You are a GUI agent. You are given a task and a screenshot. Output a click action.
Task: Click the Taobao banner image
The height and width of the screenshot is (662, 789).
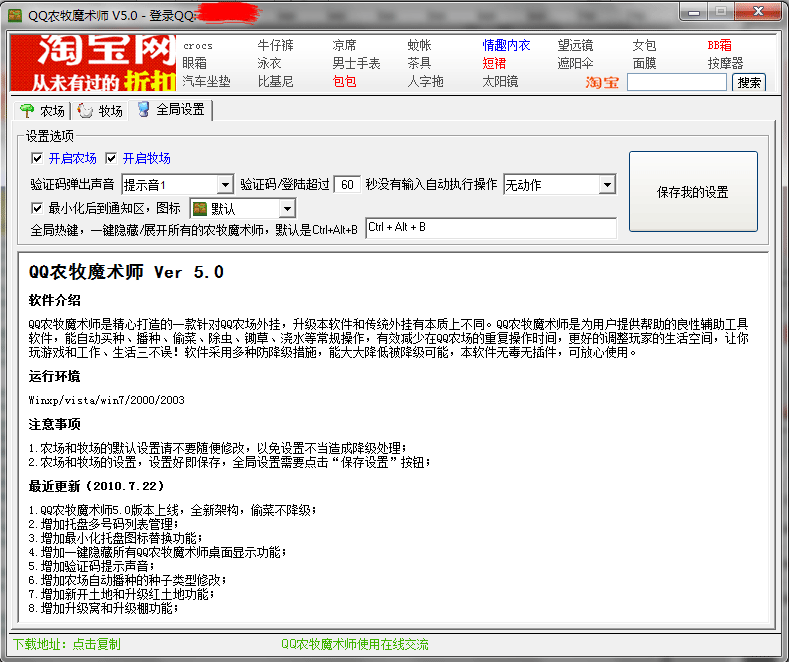coord(91,64)
